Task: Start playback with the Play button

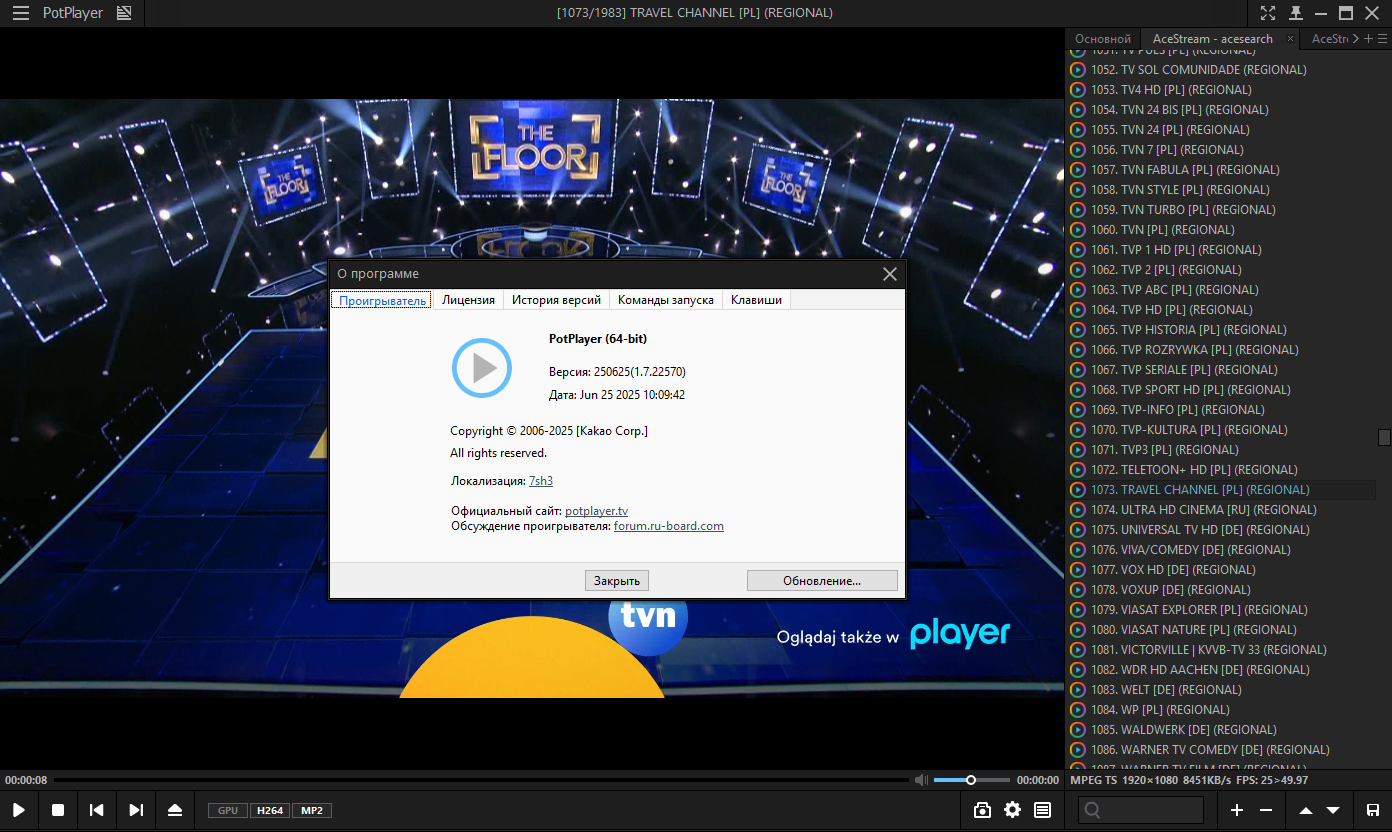Action: (19, 810)
